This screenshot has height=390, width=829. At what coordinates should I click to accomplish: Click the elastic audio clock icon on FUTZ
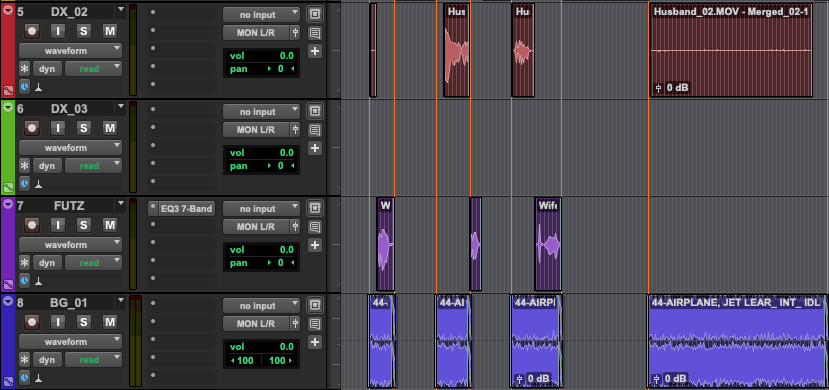[25, 280]
